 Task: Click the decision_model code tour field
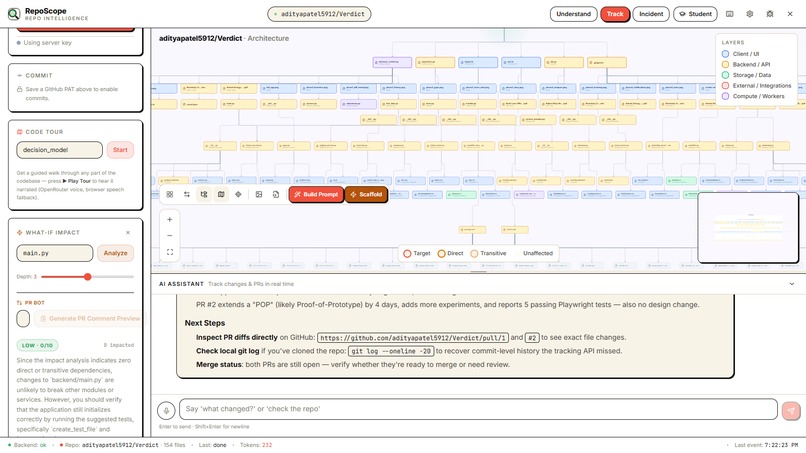(60, 150)
